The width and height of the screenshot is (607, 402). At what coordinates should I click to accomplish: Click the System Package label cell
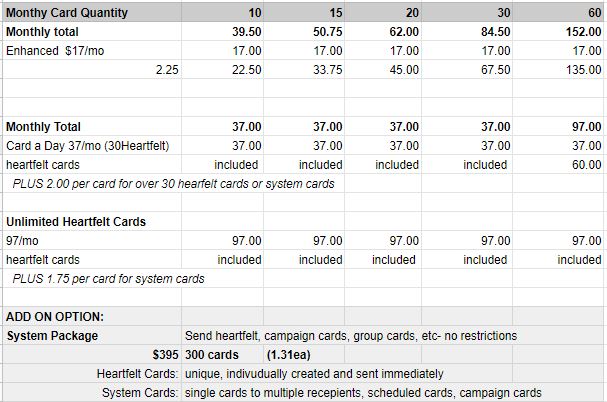point(92,335)
